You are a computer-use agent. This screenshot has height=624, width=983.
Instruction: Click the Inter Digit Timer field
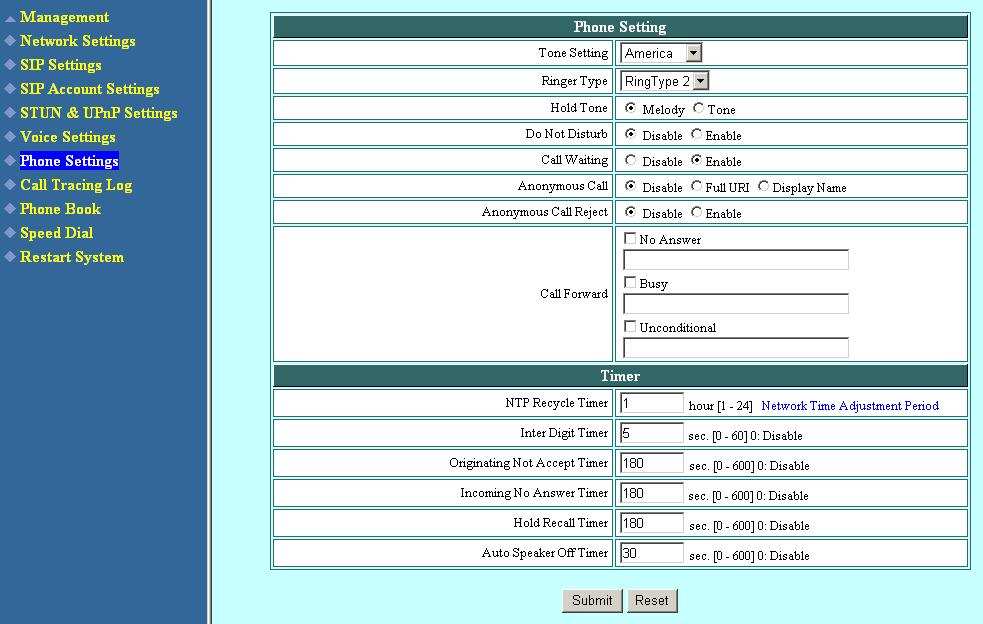(652, 433)
